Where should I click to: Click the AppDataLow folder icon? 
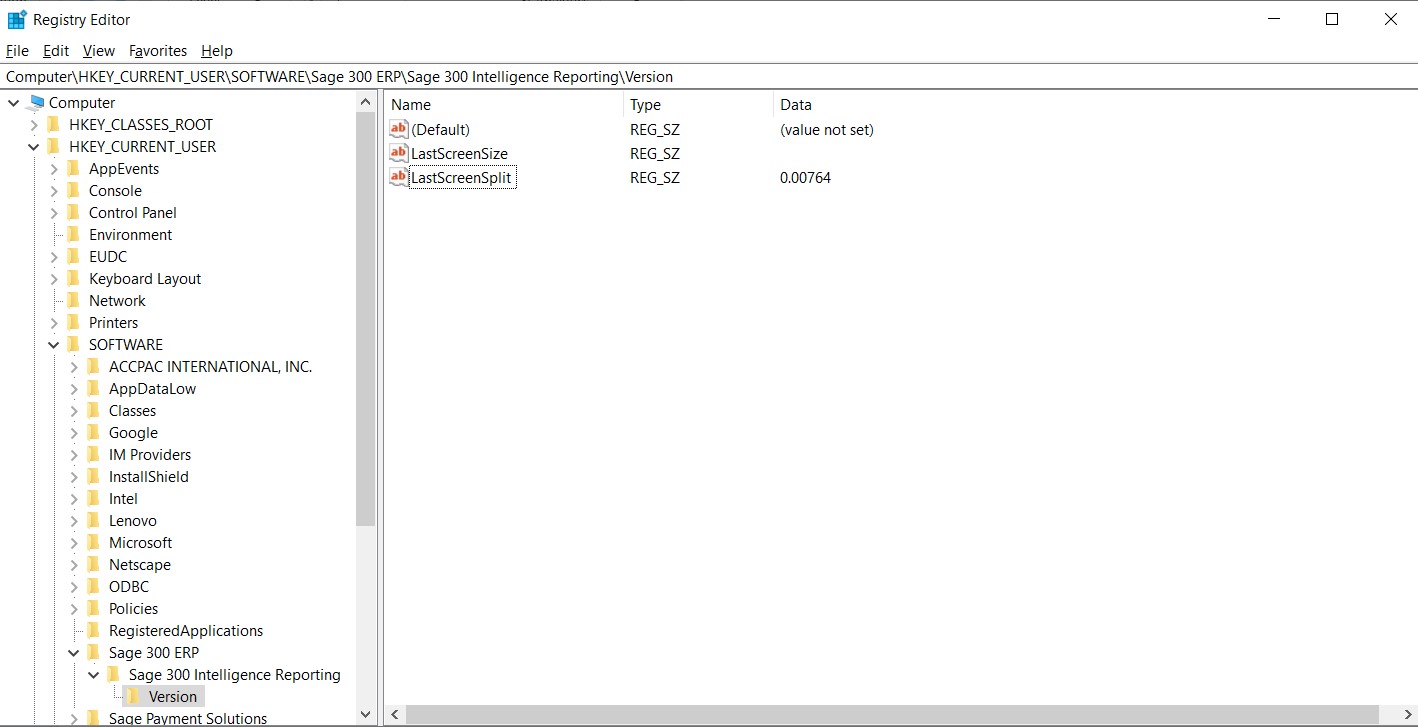[94, 388]
